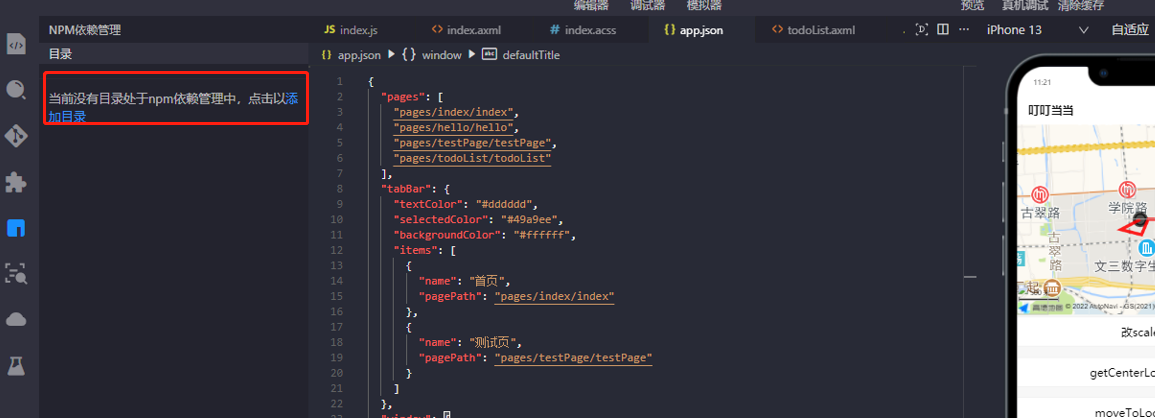
Task: Click the 真机调试 button
Action: (1025, 5)
